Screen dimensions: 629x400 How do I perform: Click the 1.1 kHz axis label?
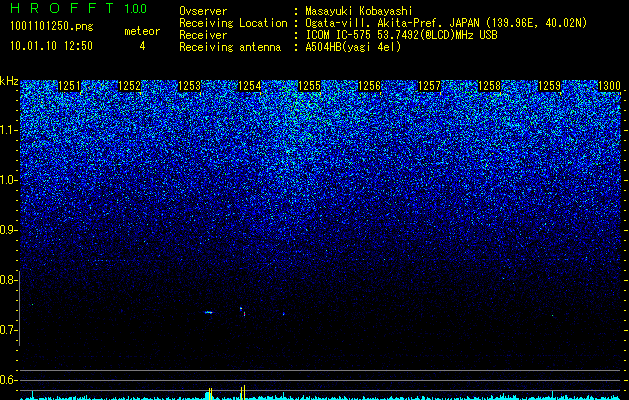click(8, 130)
